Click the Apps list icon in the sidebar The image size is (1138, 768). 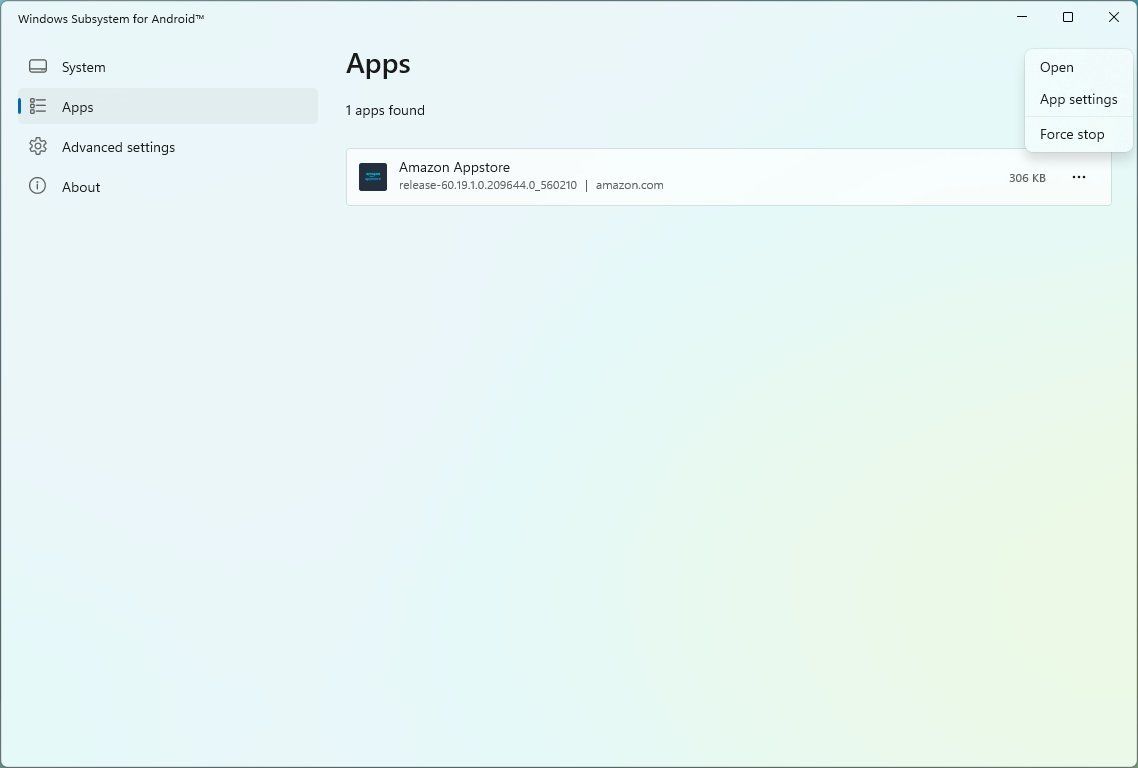[x=37, y=106]
